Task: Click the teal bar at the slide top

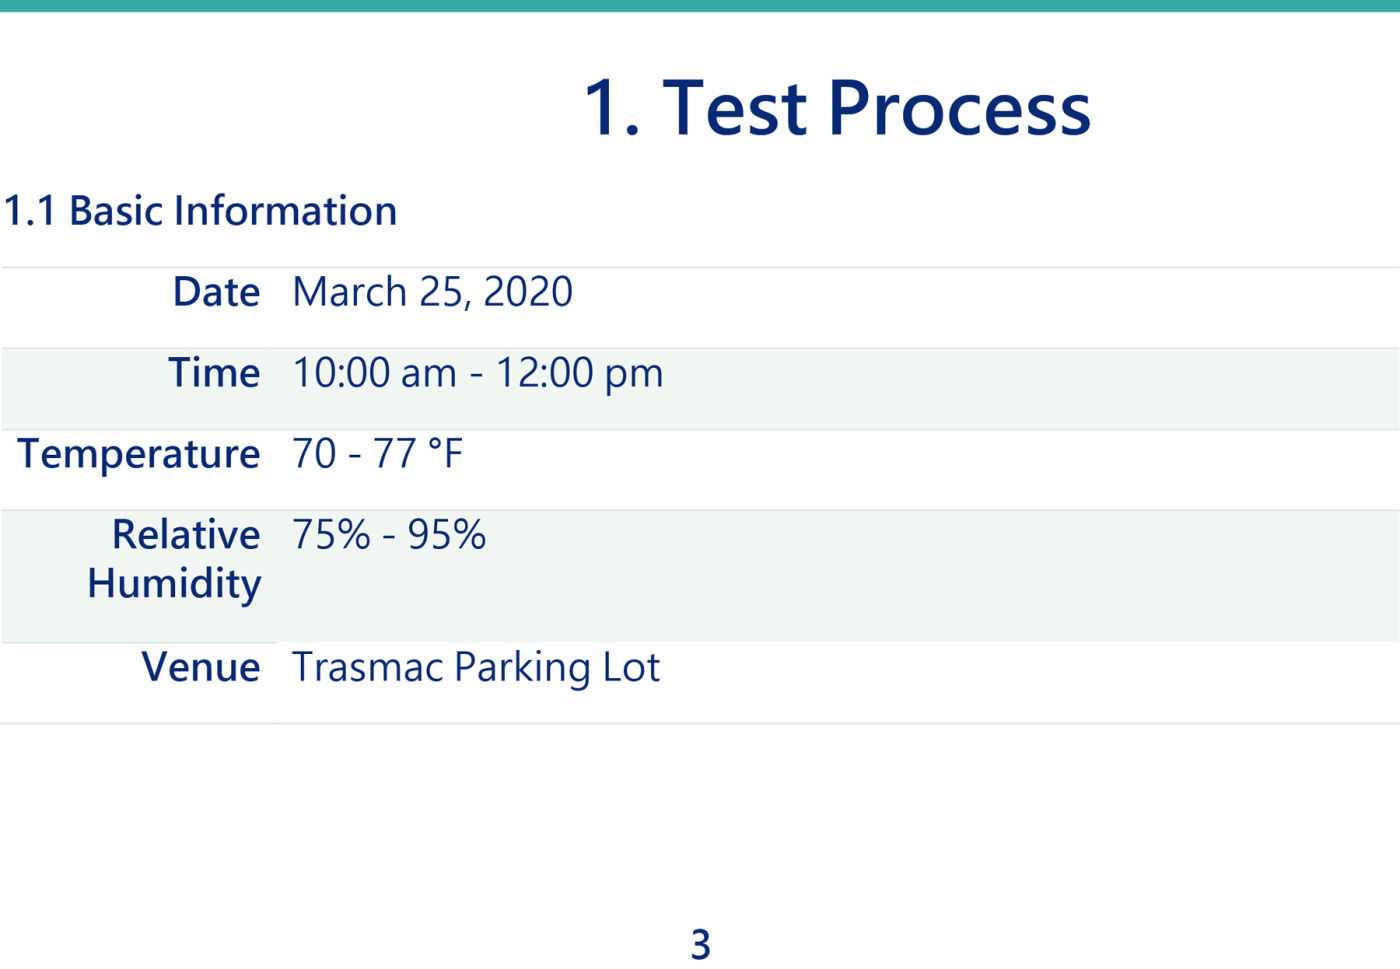Action: coord(700,5)
